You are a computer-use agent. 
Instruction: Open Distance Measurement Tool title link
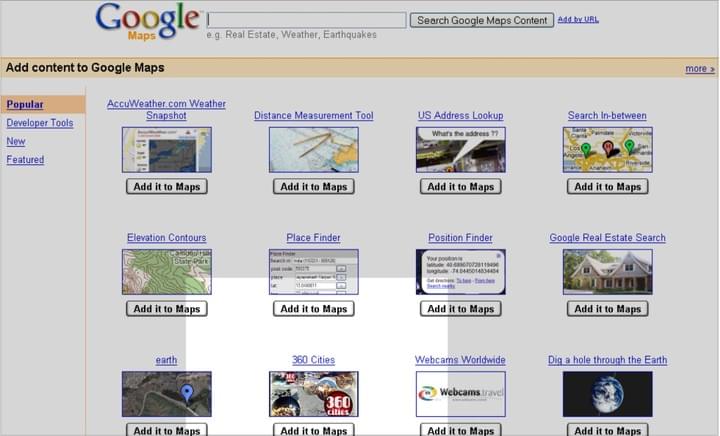(314, 116)
